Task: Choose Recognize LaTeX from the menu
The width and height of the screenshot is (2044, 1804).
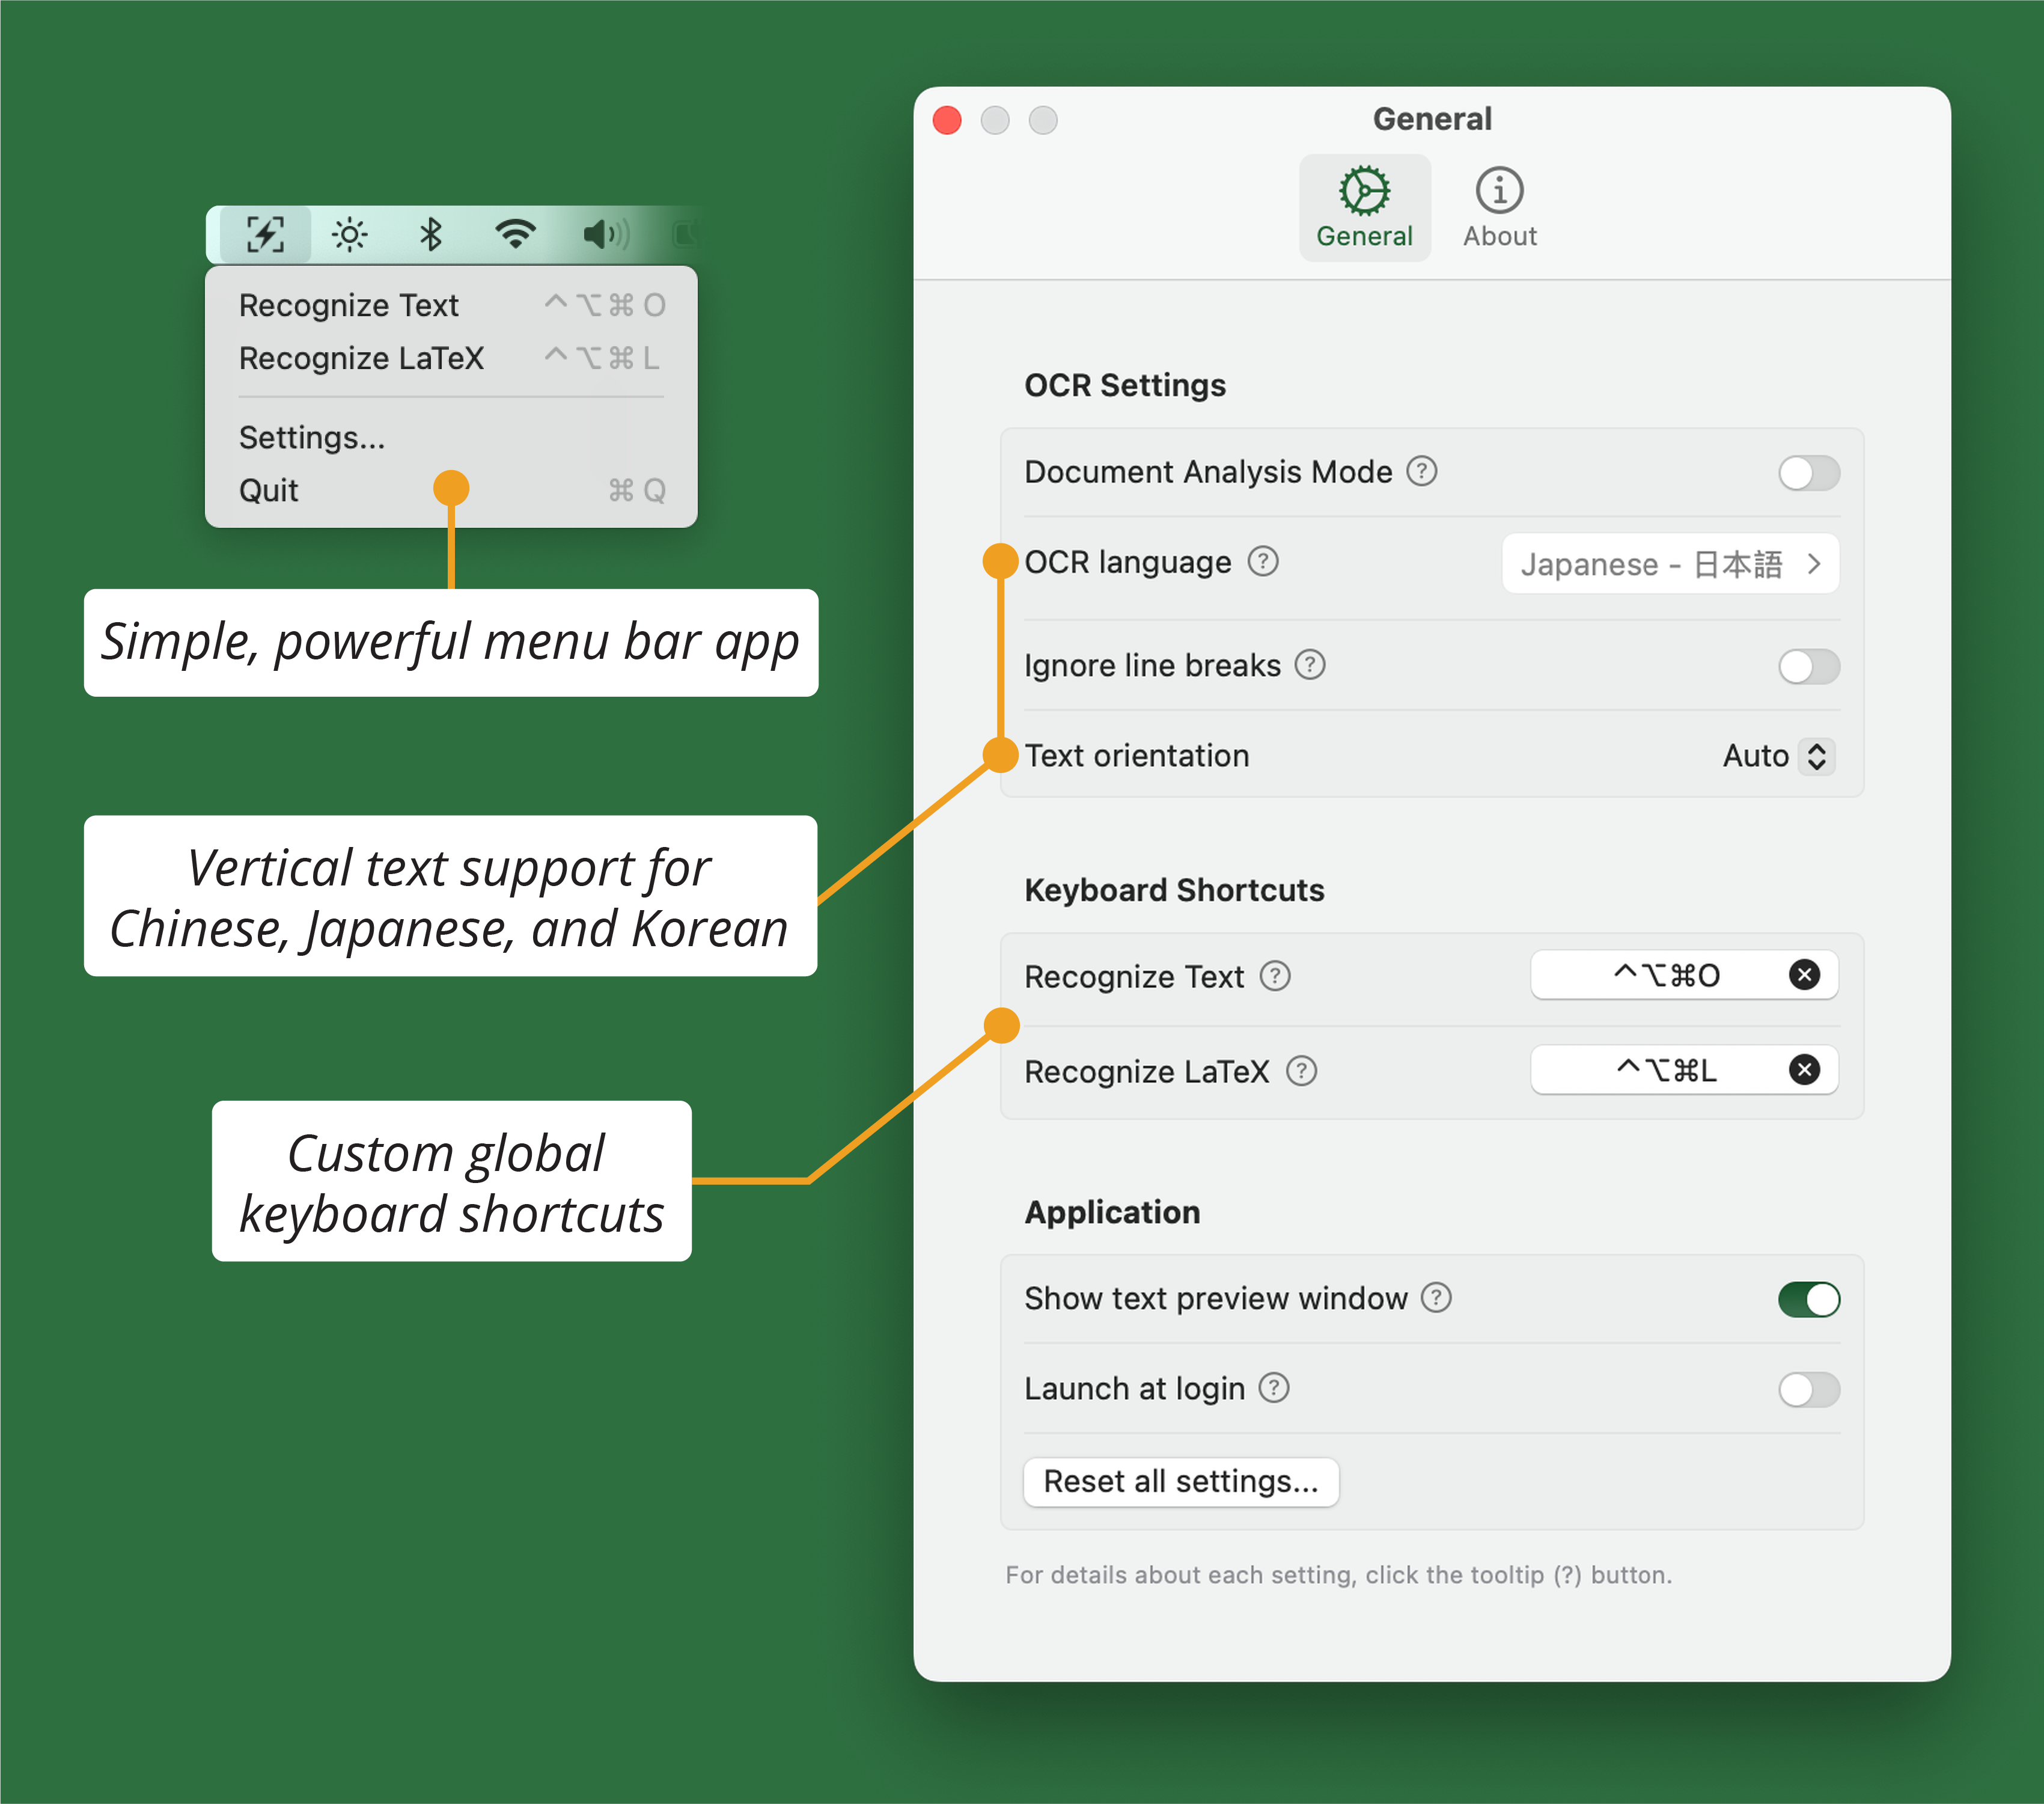Action: point(361,358)
